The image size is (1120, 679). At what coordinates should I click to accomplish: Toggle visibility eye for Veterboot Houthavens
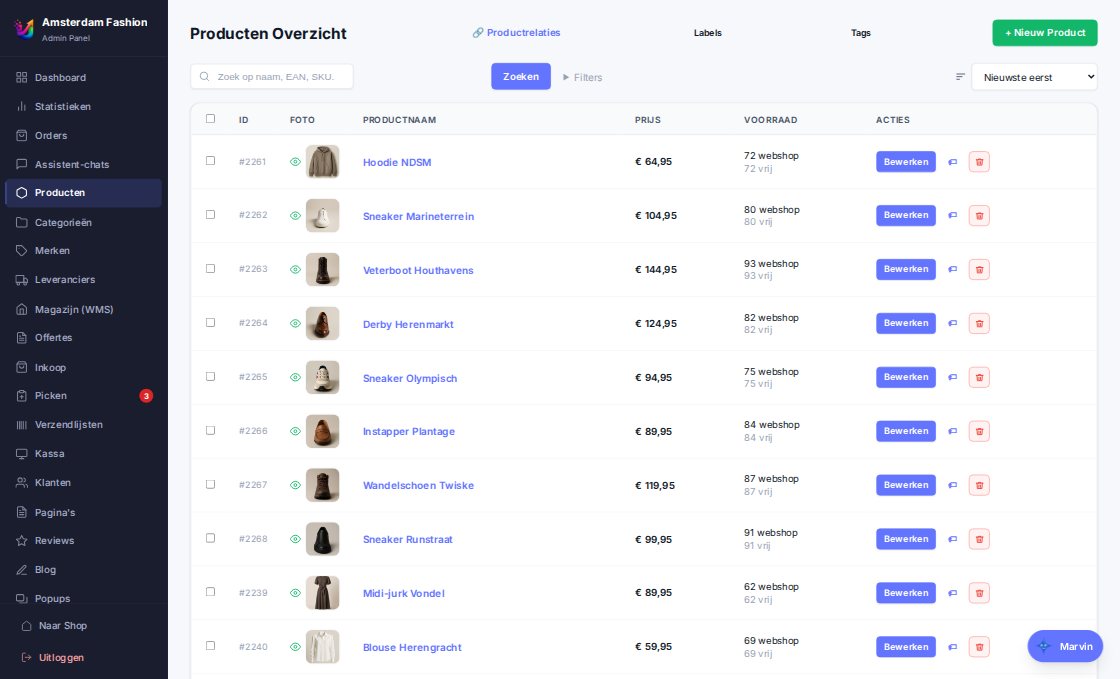pos(295,270)
